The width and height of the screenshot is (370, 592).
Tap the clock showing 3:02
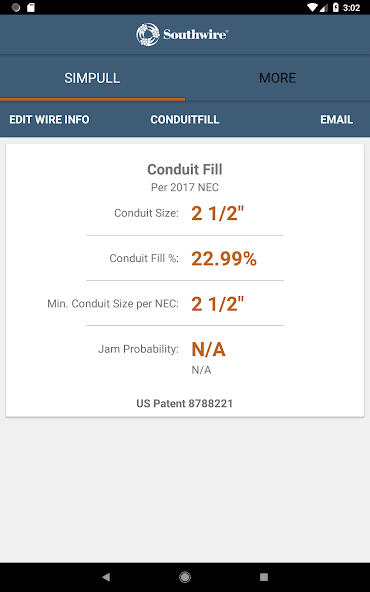(352, 8)
